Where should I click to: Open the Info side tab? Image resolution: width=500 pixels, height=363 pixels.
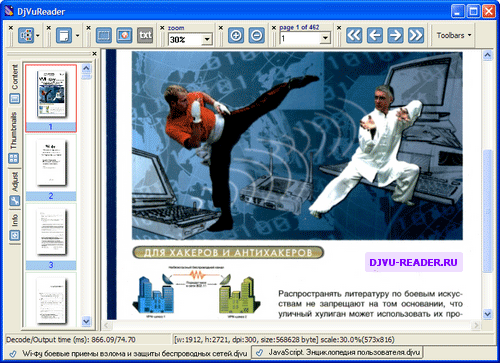(14, 227)
